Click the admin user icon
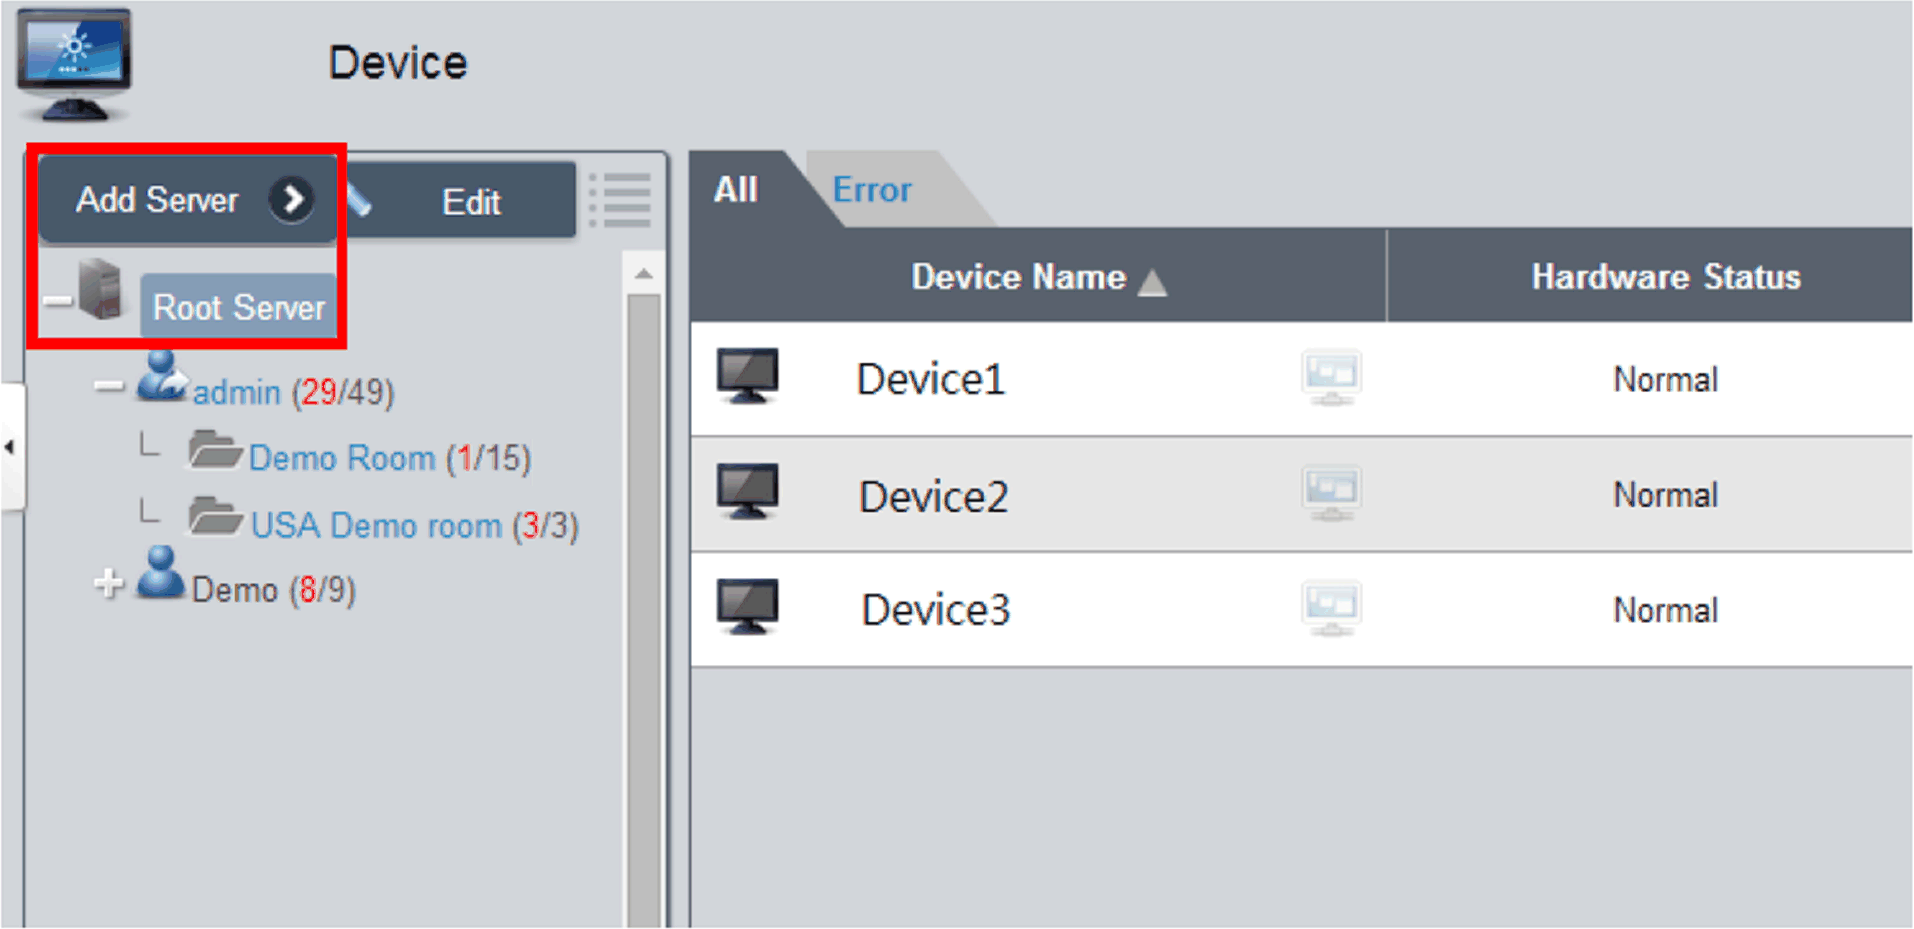This screenshot has height=929, width=1914. point(161,377)
